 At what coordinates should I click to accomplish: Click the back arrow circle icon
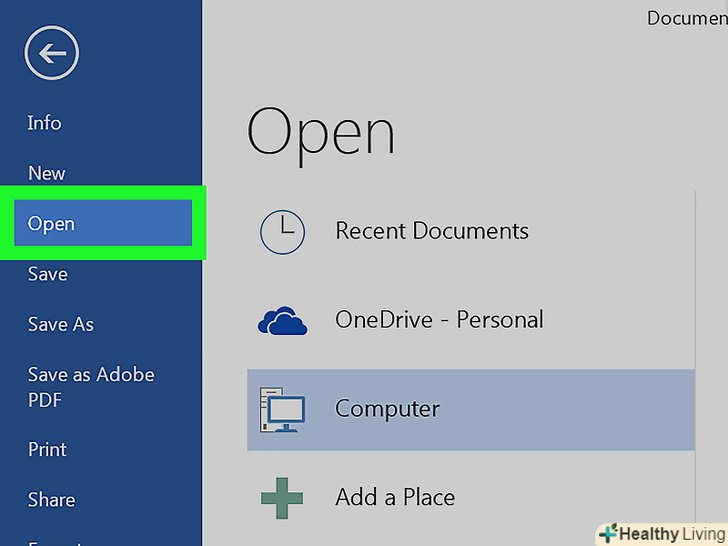tap(52, 53)
